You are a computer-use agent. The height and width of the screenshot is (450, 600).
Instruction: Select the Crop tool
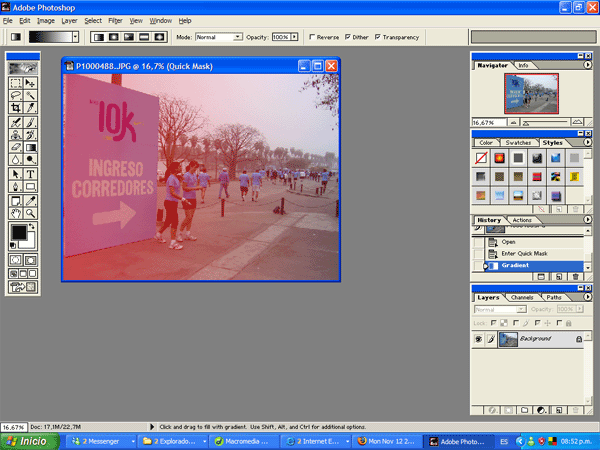click(16, 108)
